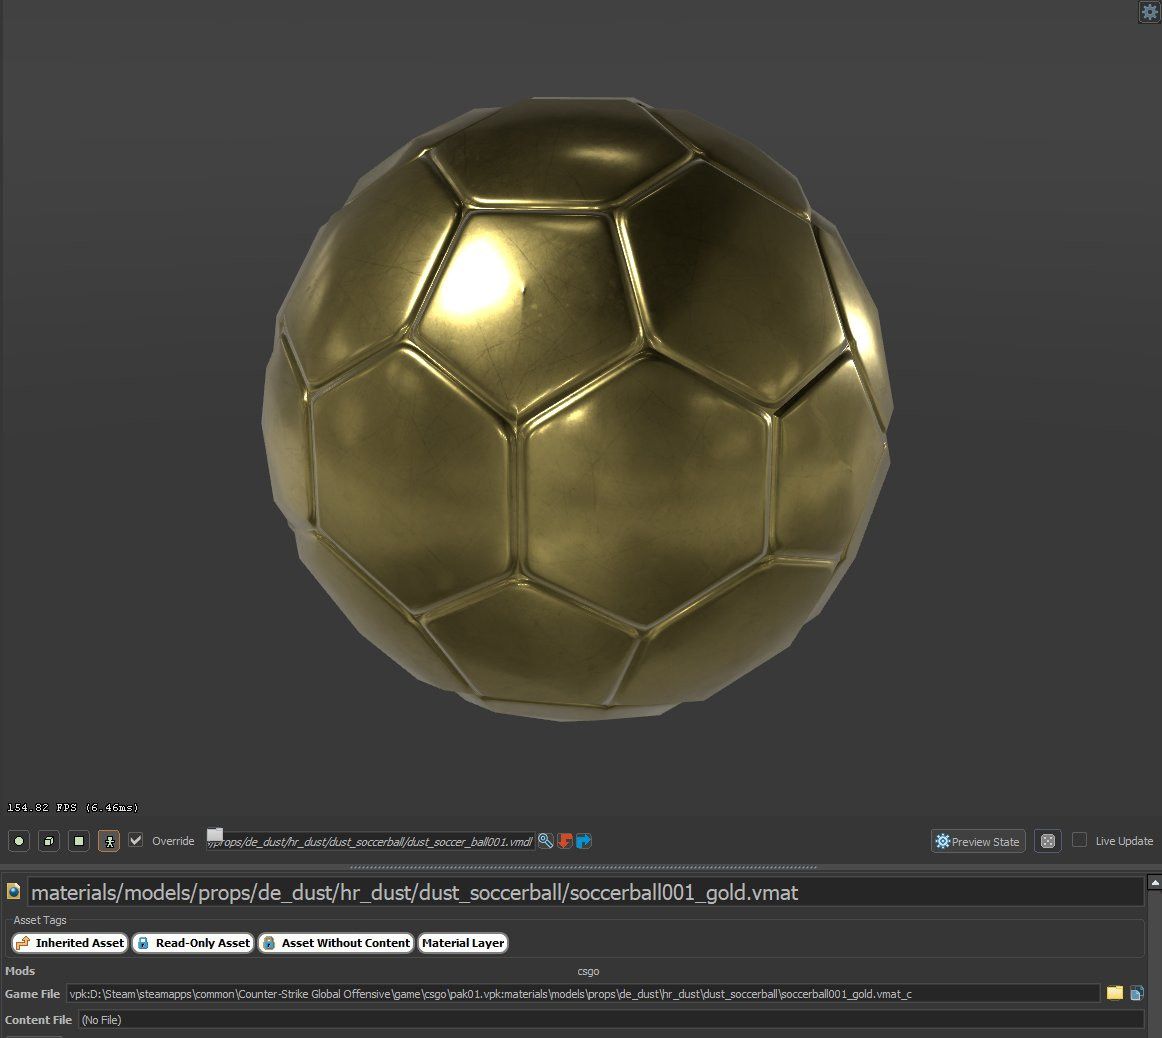1162x1038 pixels.
Task: Select the cube preview shape icon
Action: [48, 841]
